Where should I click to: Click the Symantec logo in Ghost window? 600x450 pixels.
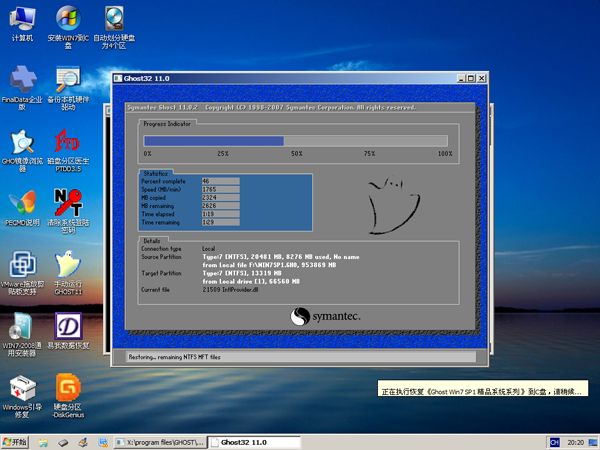click(325, 316)
